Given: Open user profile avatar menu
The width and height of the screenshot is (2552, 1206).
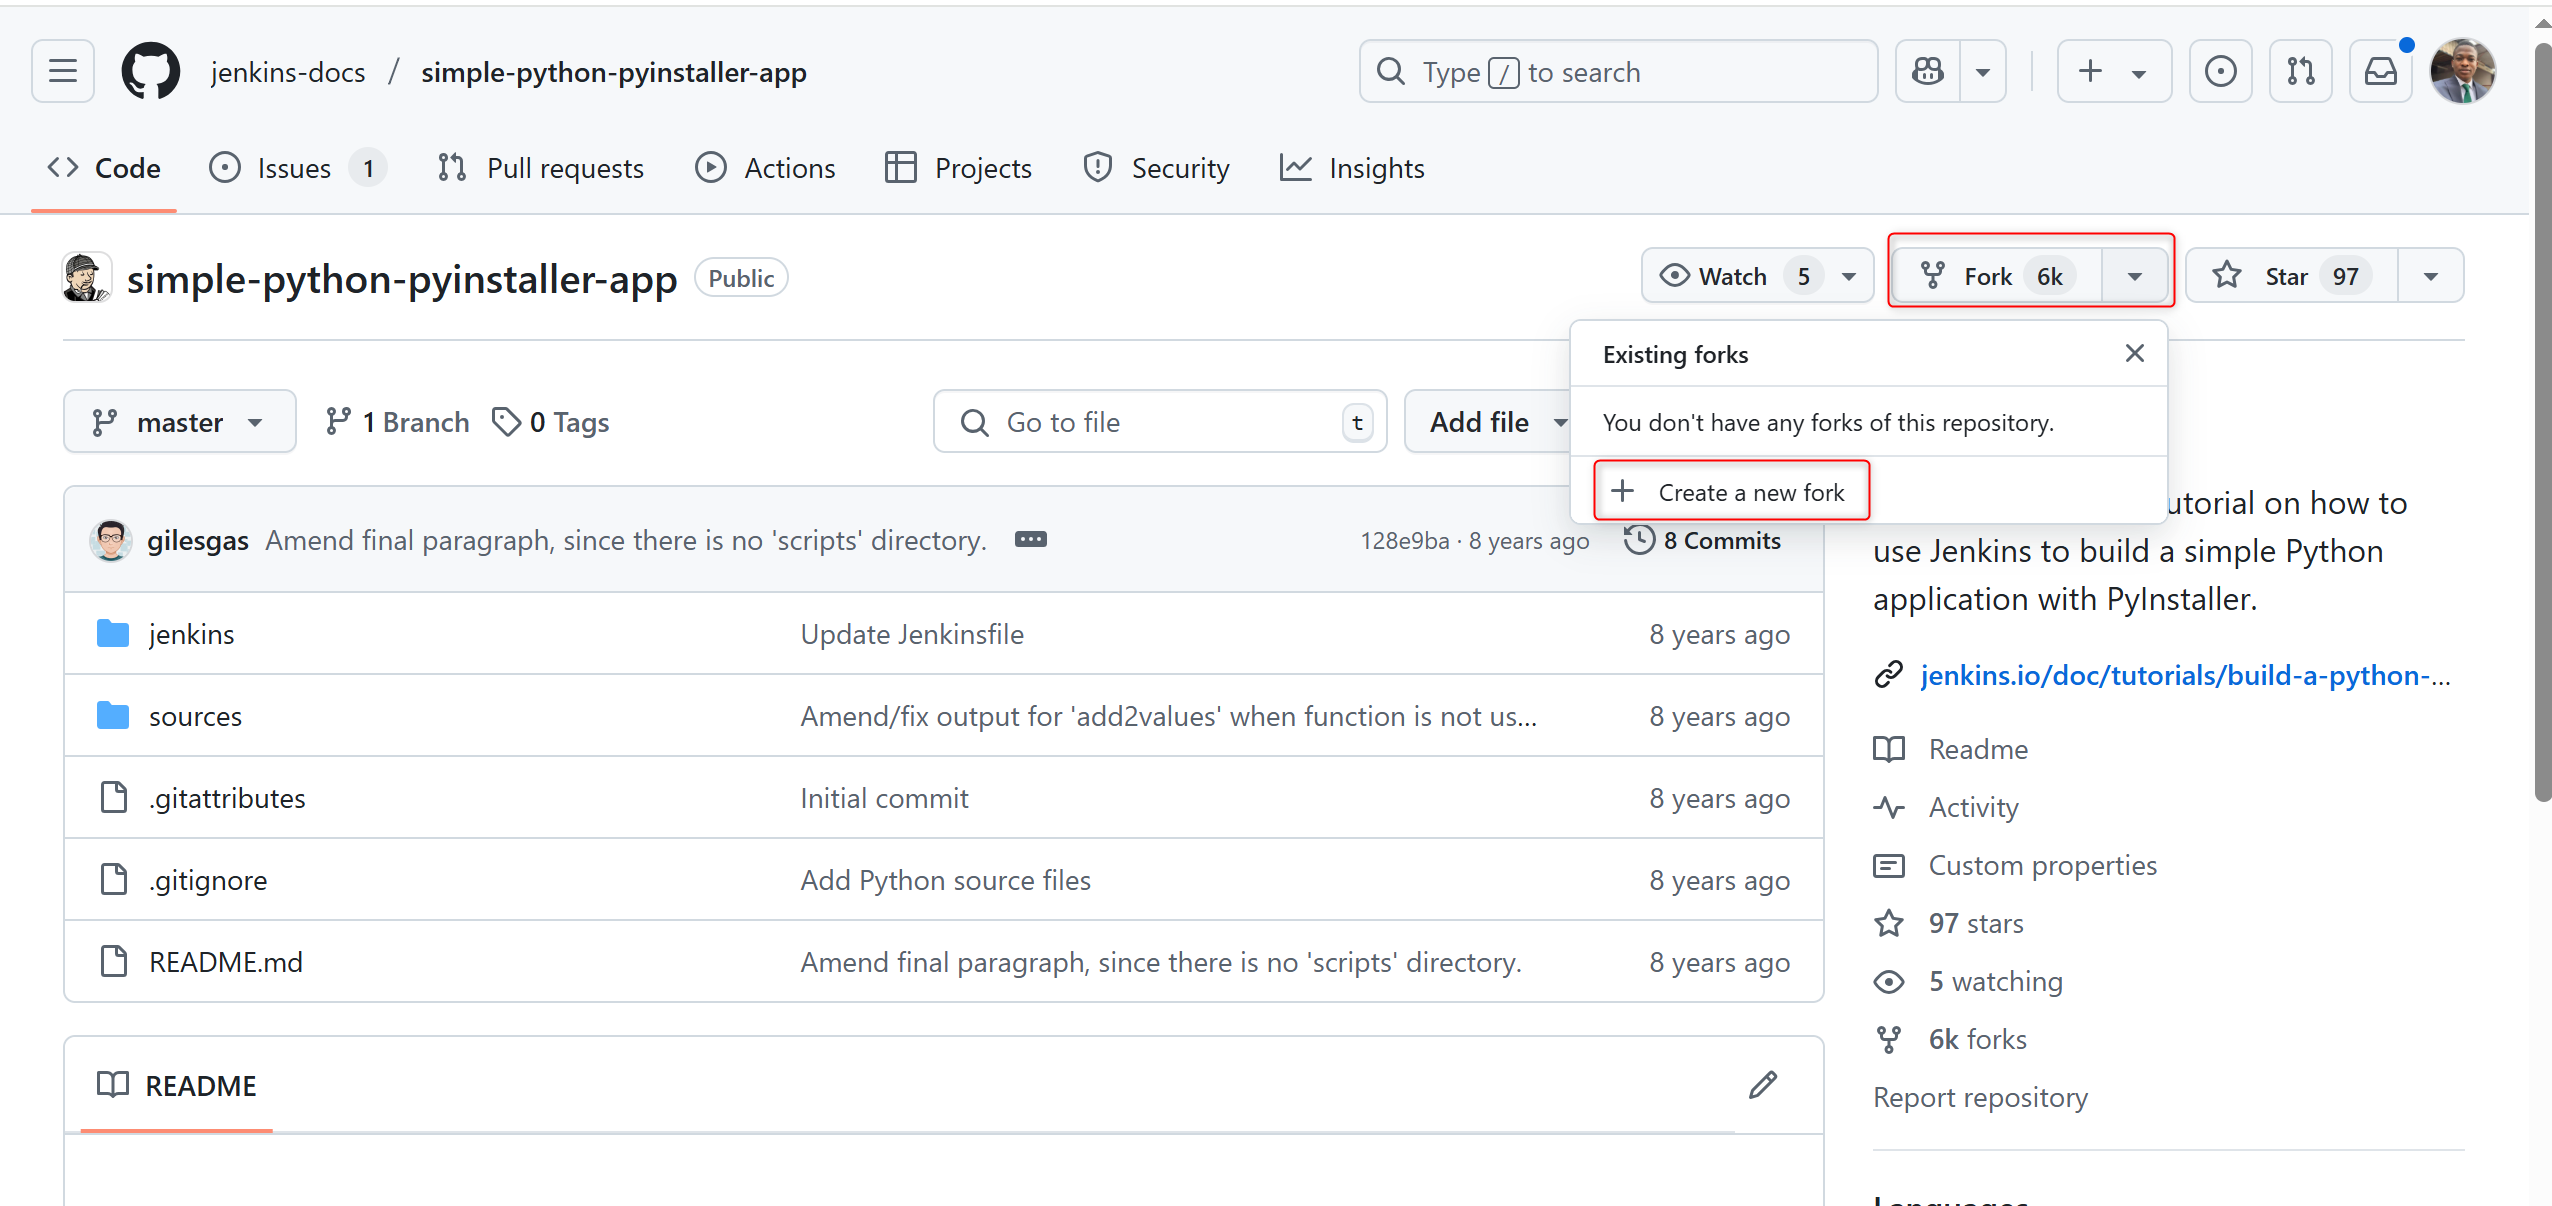Looking at the screenshot, I should (2462, 71).
